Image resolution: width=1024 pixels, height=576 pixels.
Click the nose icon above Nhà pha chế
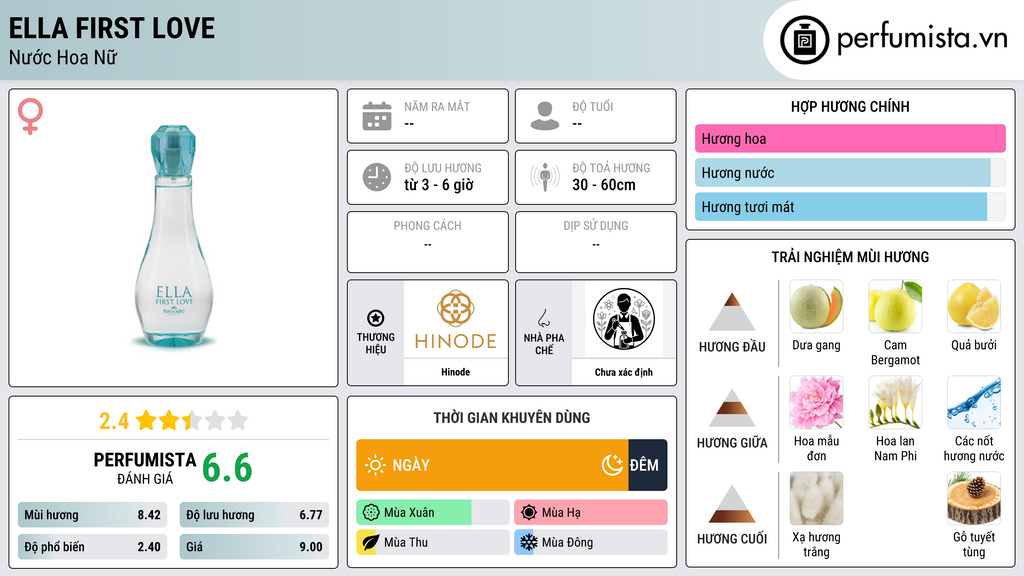point(543,318)
